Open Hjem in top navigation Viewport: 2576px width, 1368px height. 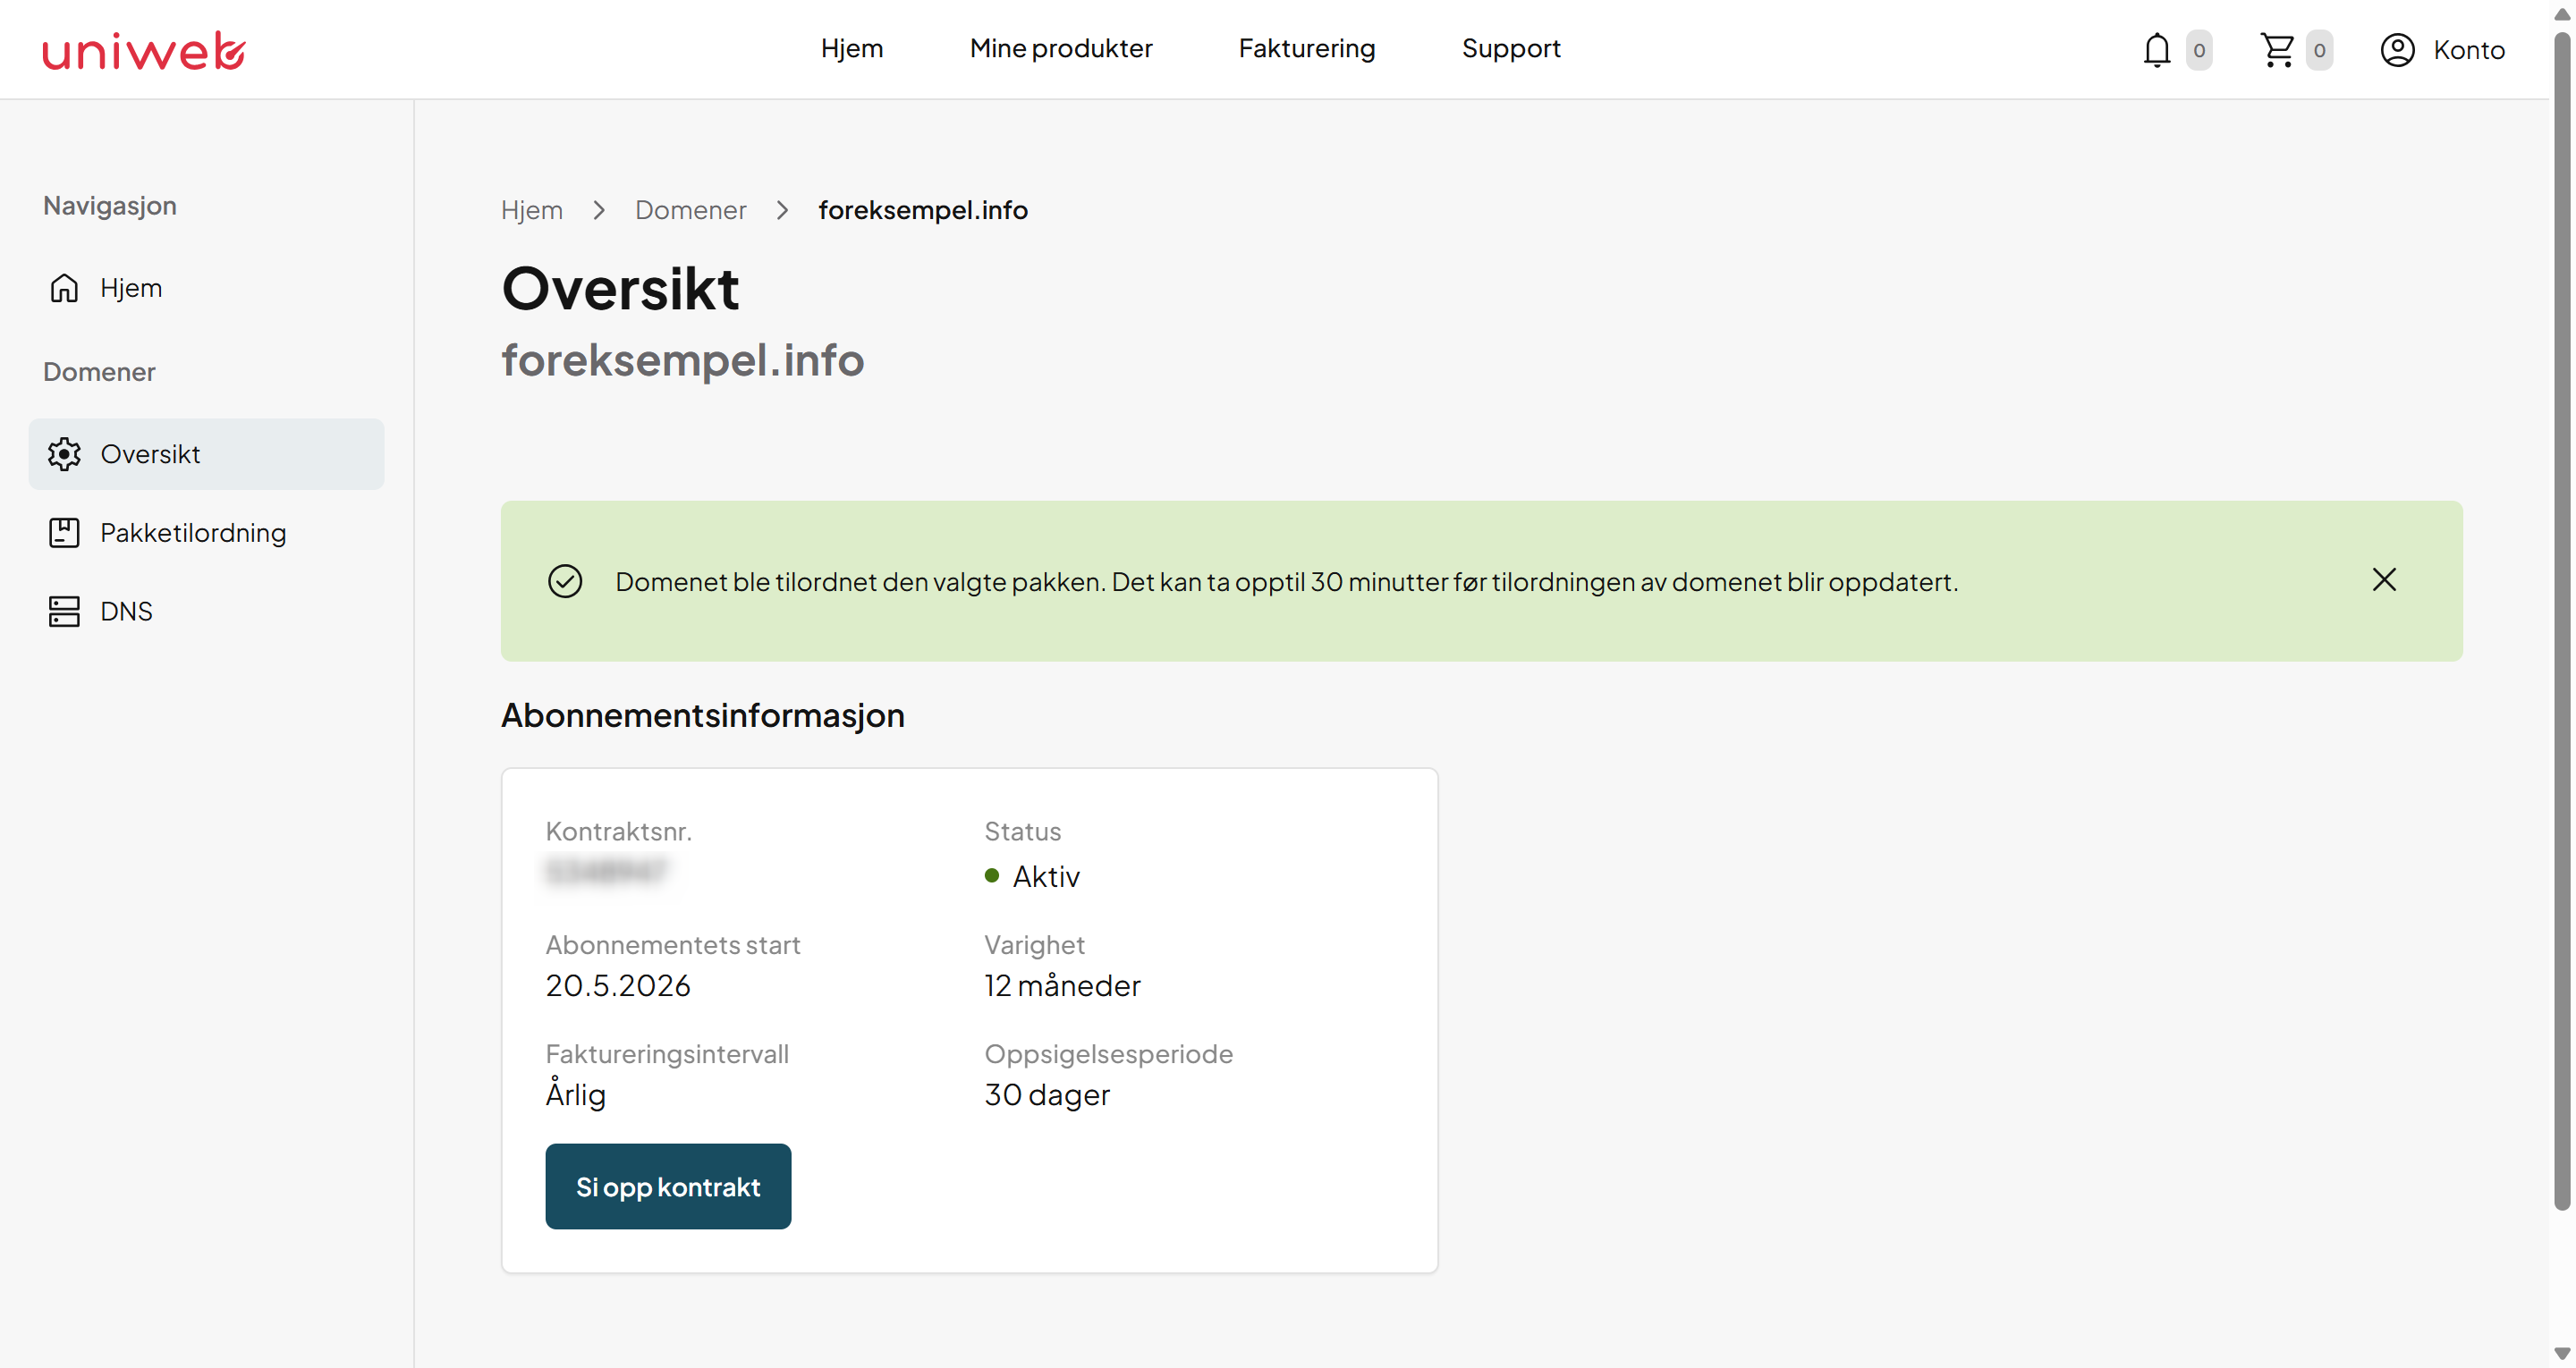pos(852,48)
